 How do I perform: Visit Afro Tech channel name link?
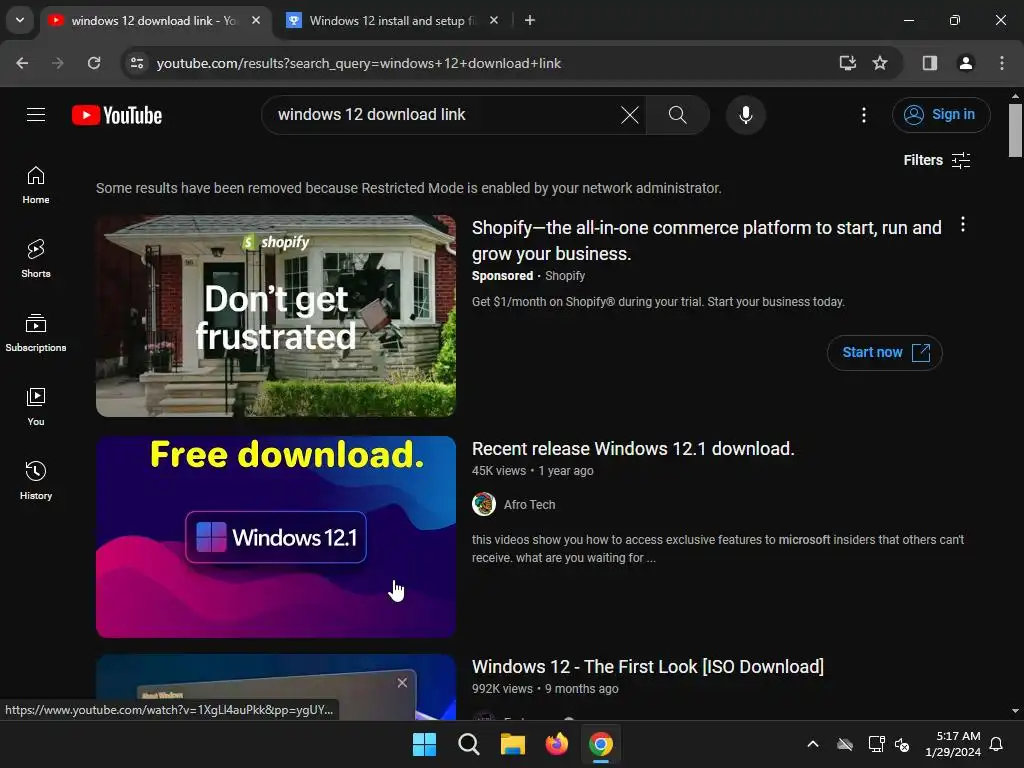529,505
